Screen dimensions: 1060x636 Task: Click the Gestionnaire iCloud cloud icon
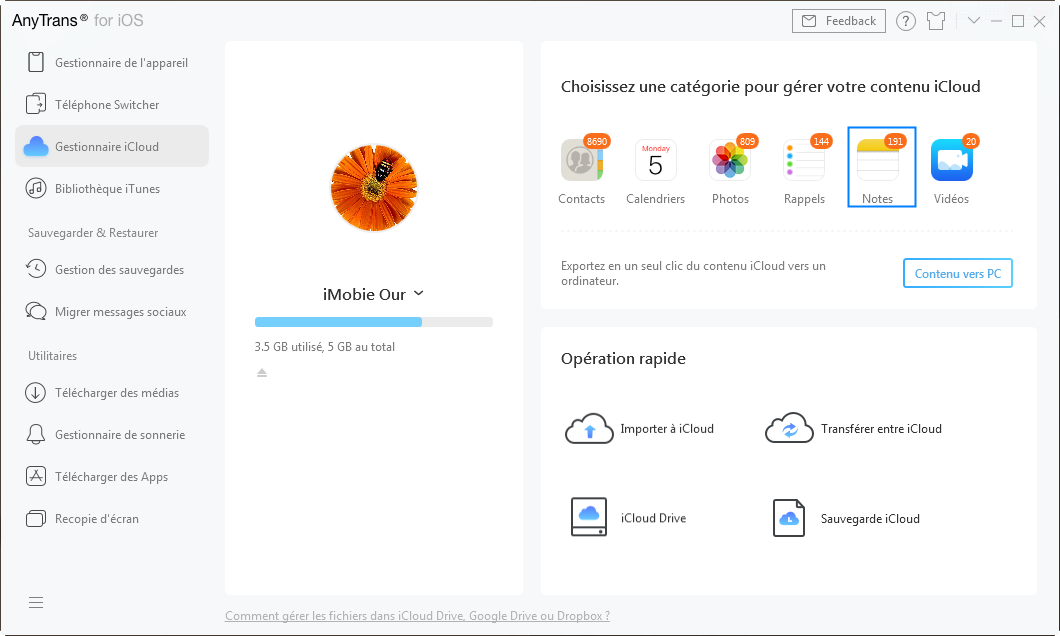tap(36, 146)
